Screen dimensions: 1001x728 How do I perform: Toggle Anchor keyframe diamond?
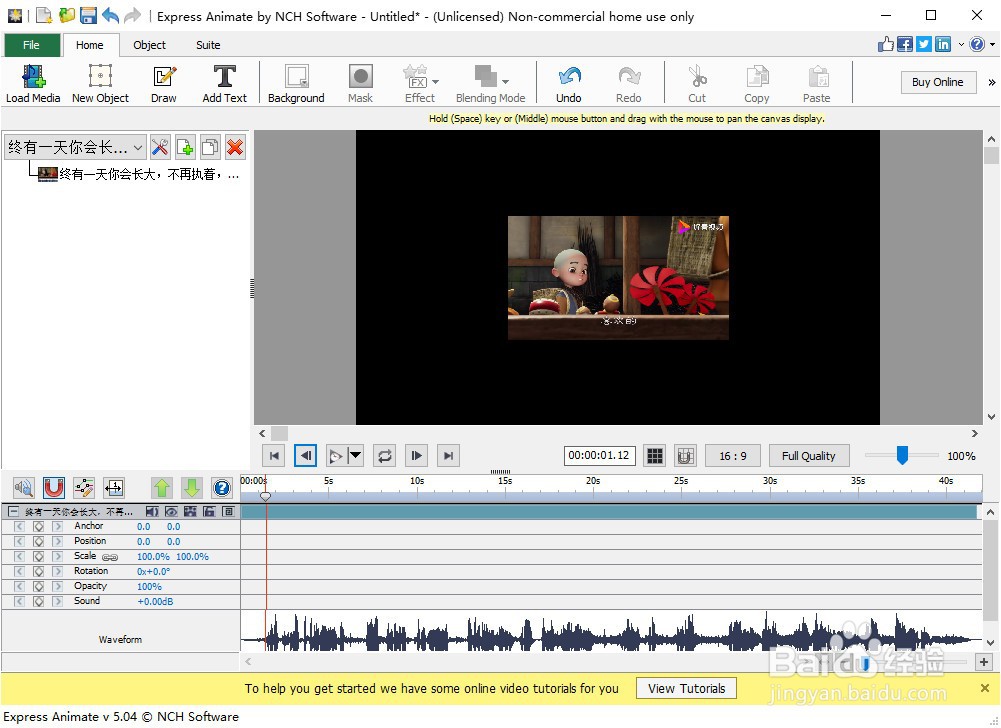click(x=38, y=527)
